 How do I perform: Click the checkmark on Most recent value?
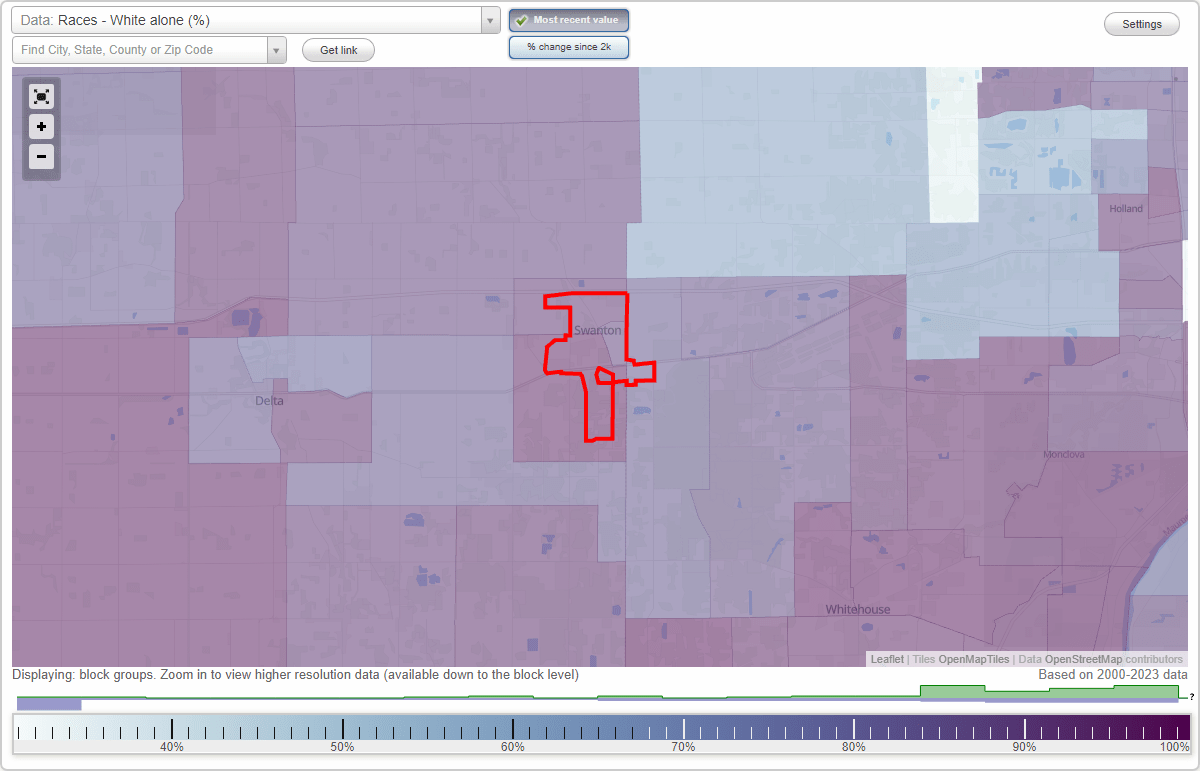[523, 19]
